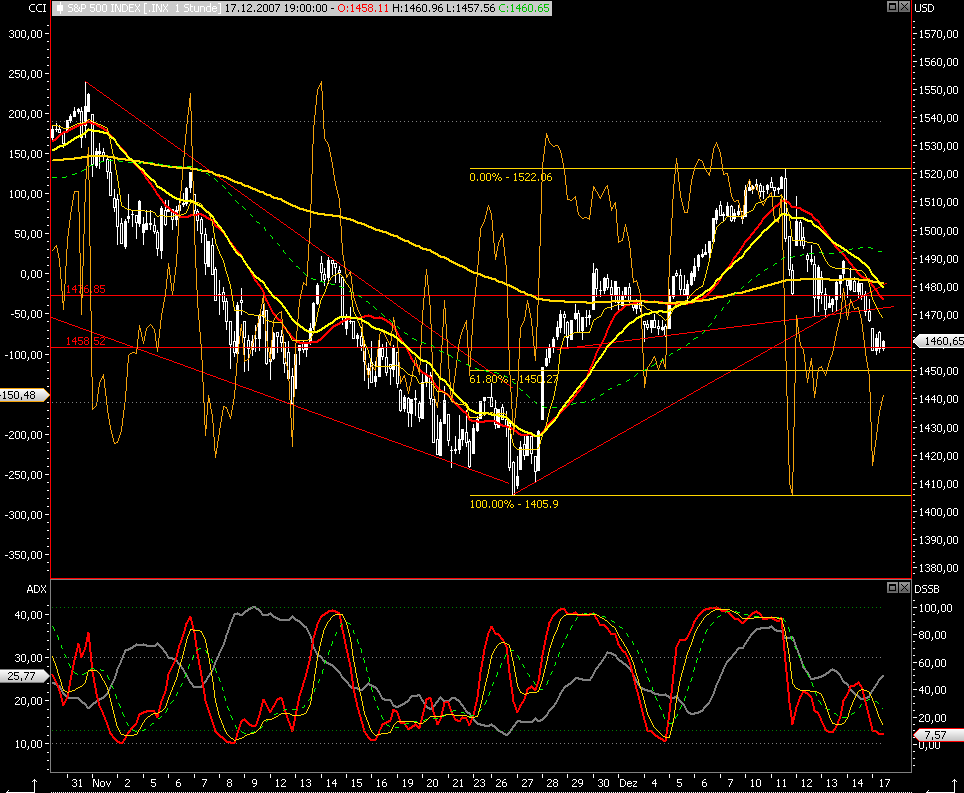Select the ADX pane label
The image size is (964, 793).
tap(36, 589)
